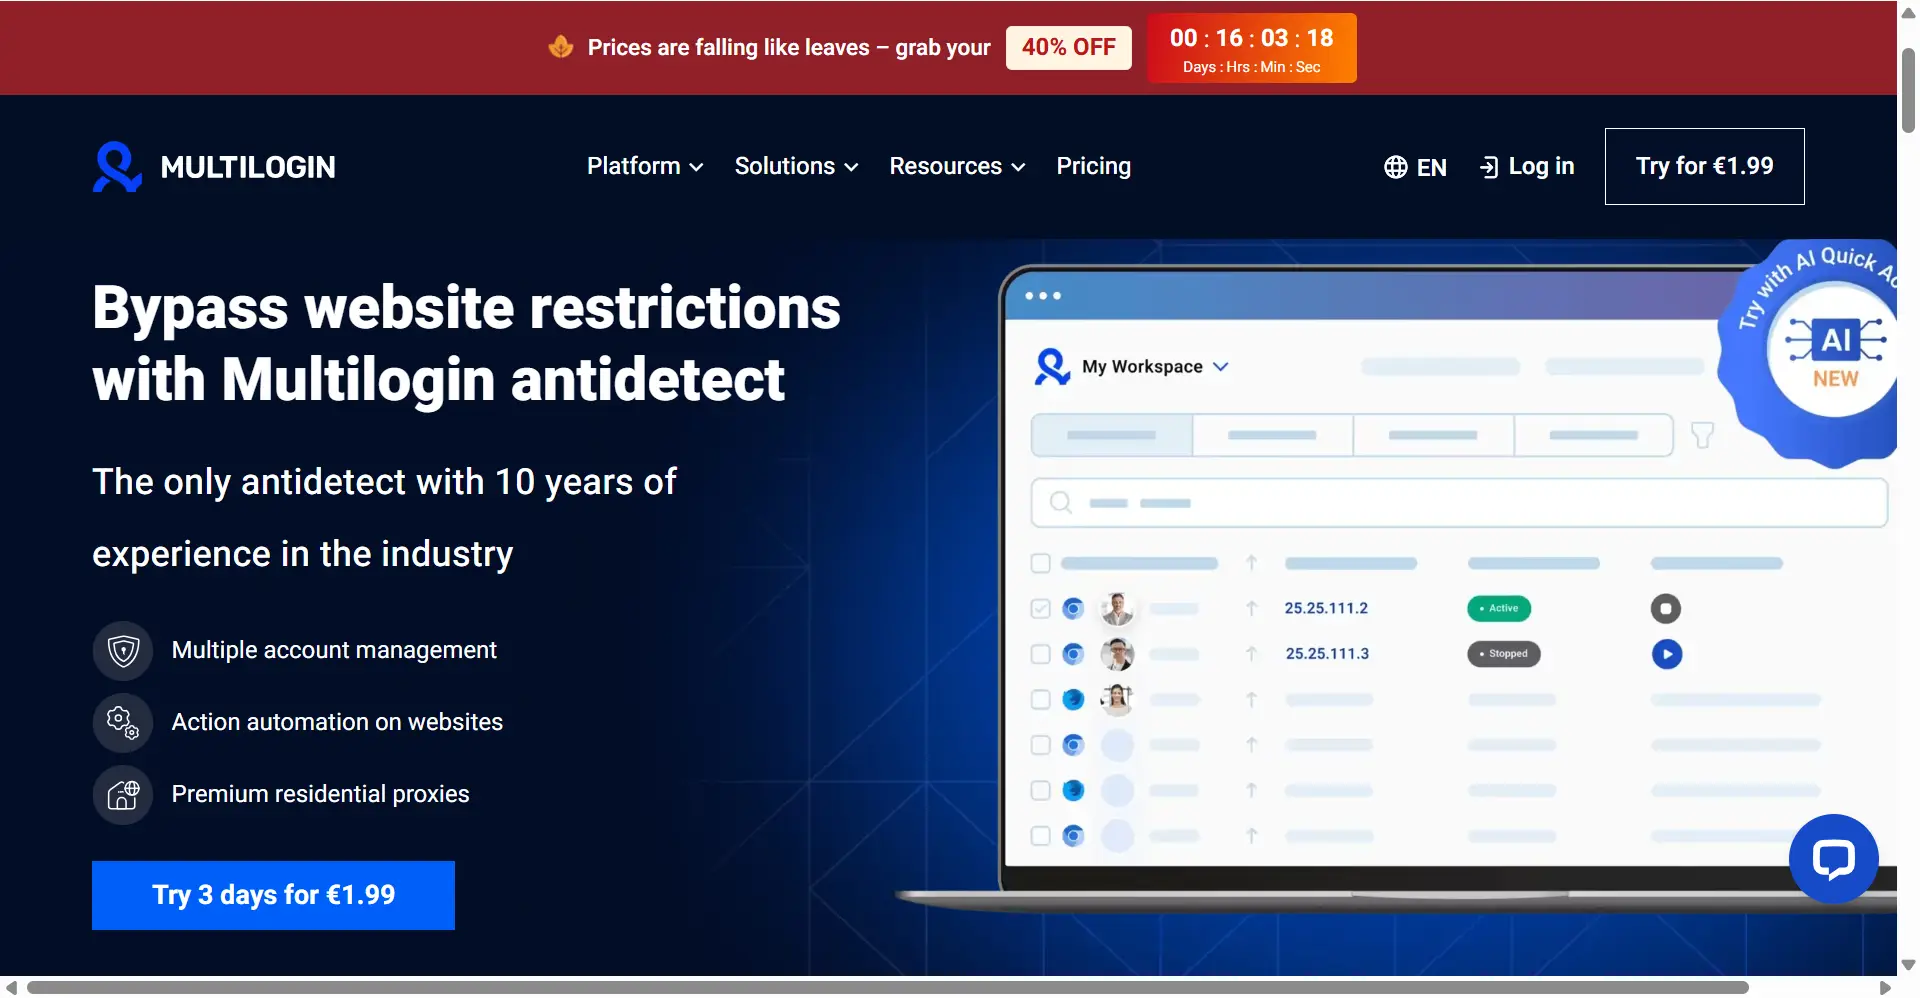This screenshot has height=998, width=1920.
Task: Click the leaf icon in the promo banner
Action: pyautogui.click(x=561, y=46)
